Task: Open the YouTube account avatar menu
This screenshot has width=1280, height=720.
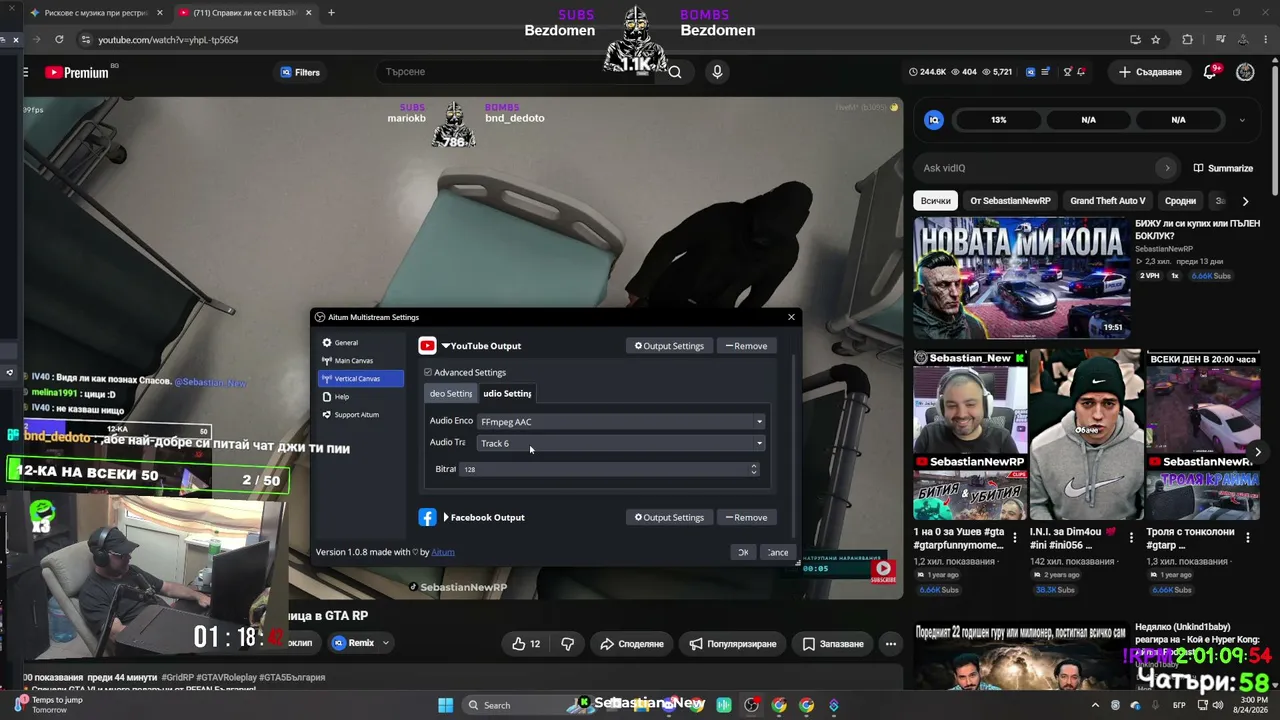Action: tap(1245, 72)
